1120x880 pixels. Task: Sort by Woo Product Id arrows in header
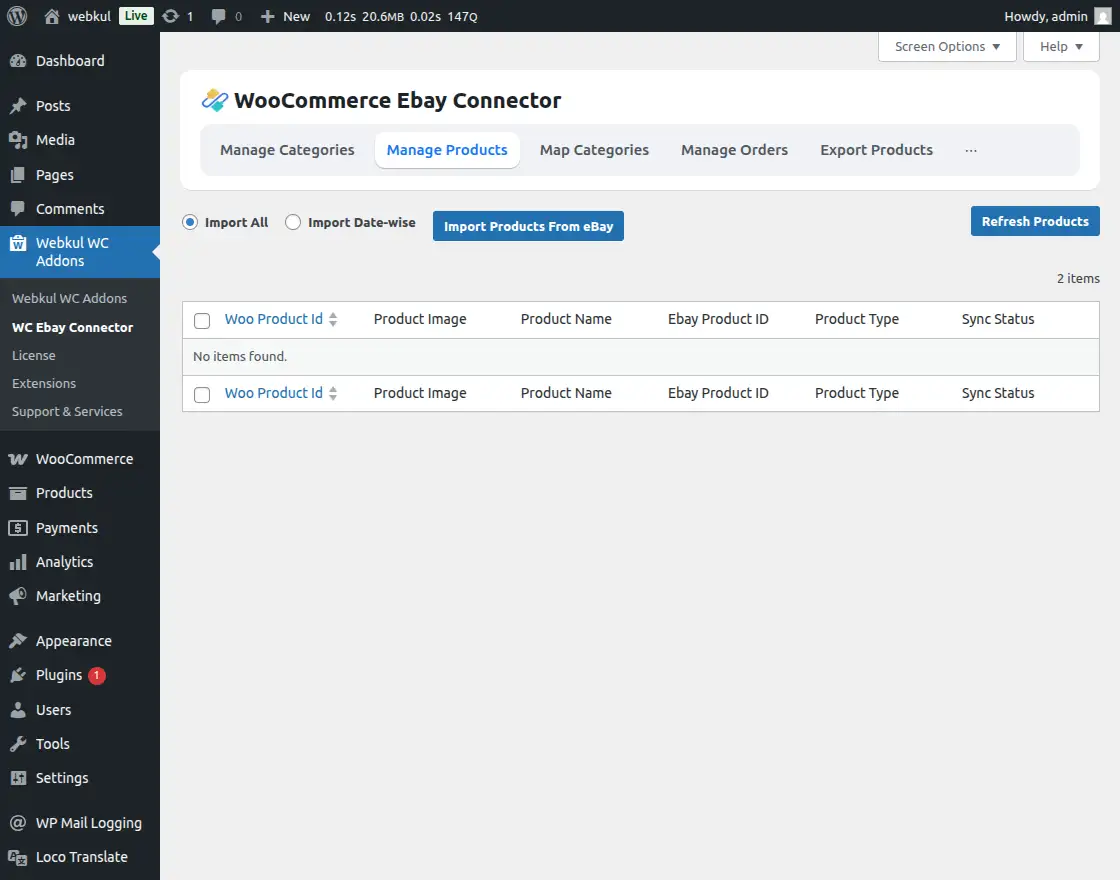tap(333, 319)
